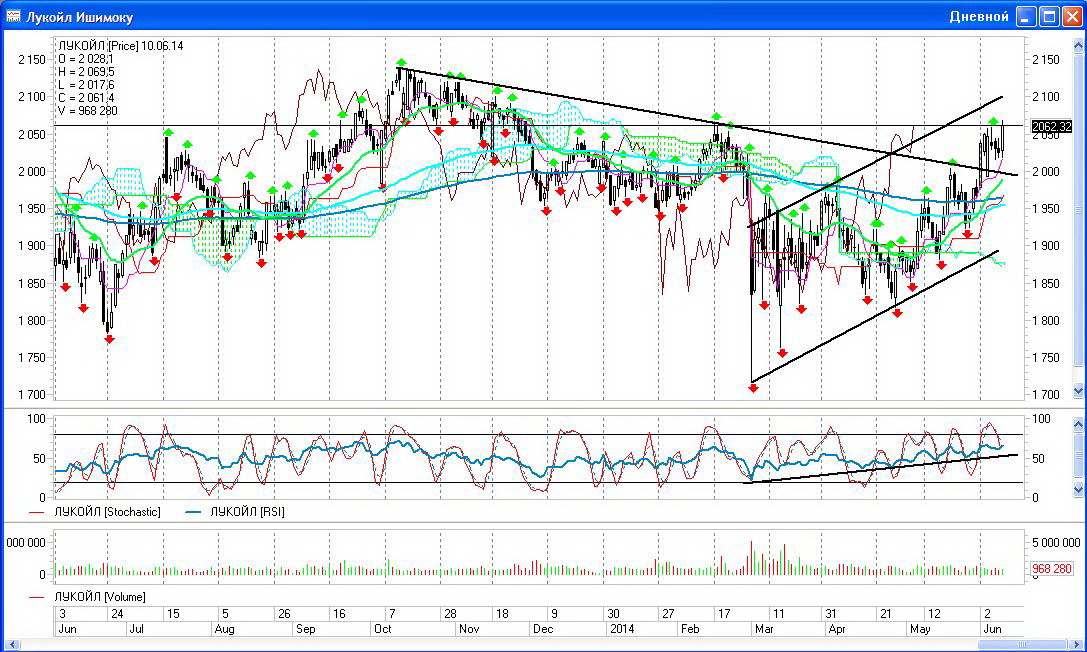Click the red 968 280 volume tag
Viewport: 1087px width, 652px height.
coord(1051,569)
